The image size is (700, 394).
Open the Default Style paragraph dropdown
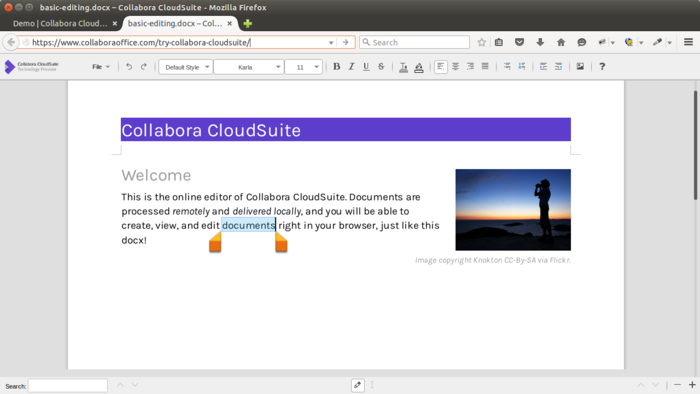pyautogui.click(x=186, y=67)
